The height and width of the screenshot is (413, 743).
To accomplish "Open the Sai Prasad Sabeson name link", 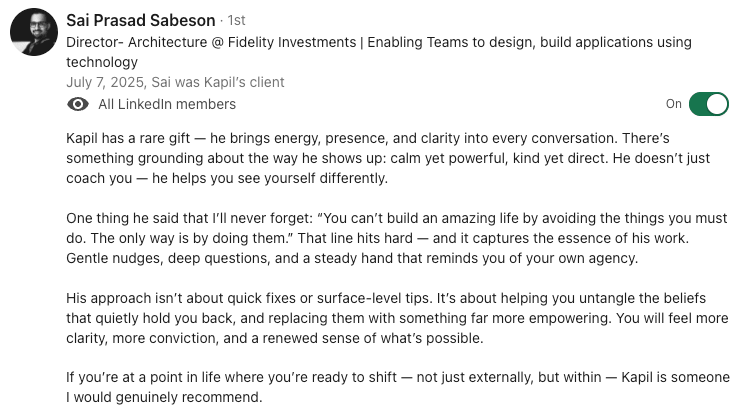I will (x=140, y=20).
